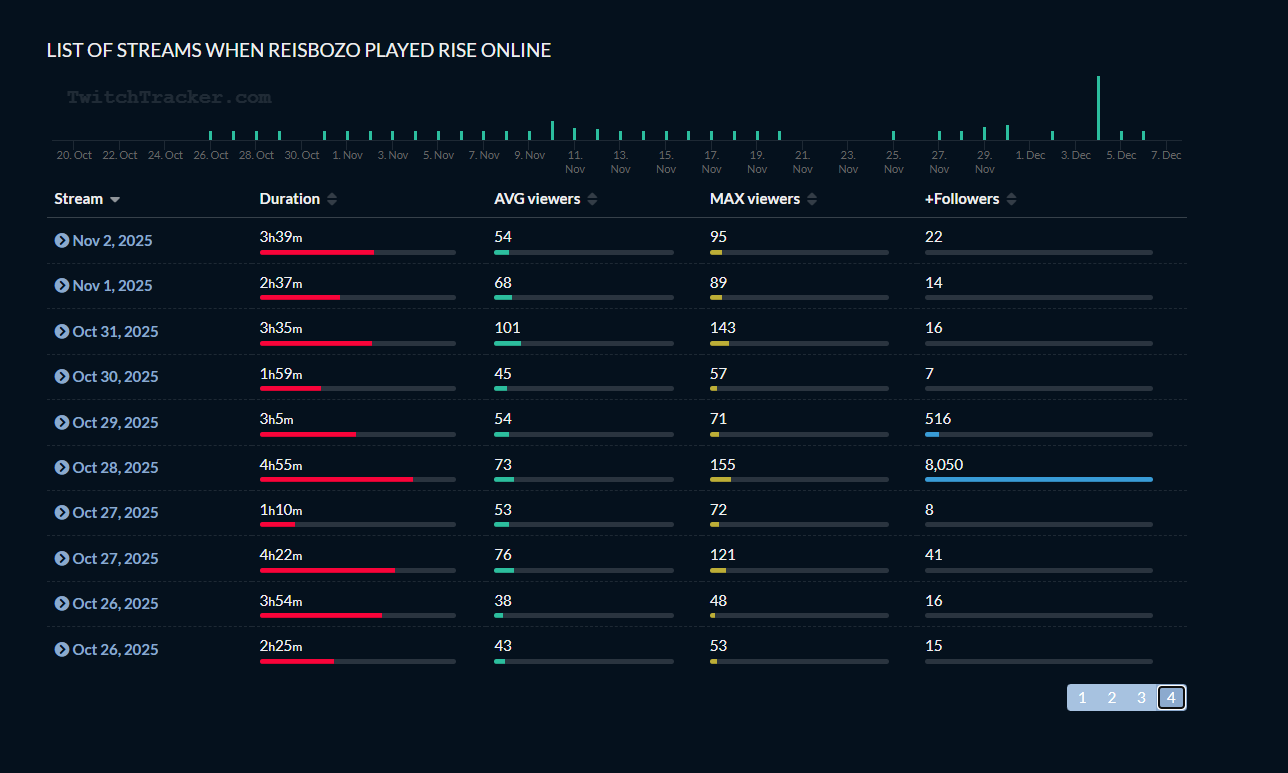
Task: Click the sort caret next to Stream header
Action: click(115, 200)
